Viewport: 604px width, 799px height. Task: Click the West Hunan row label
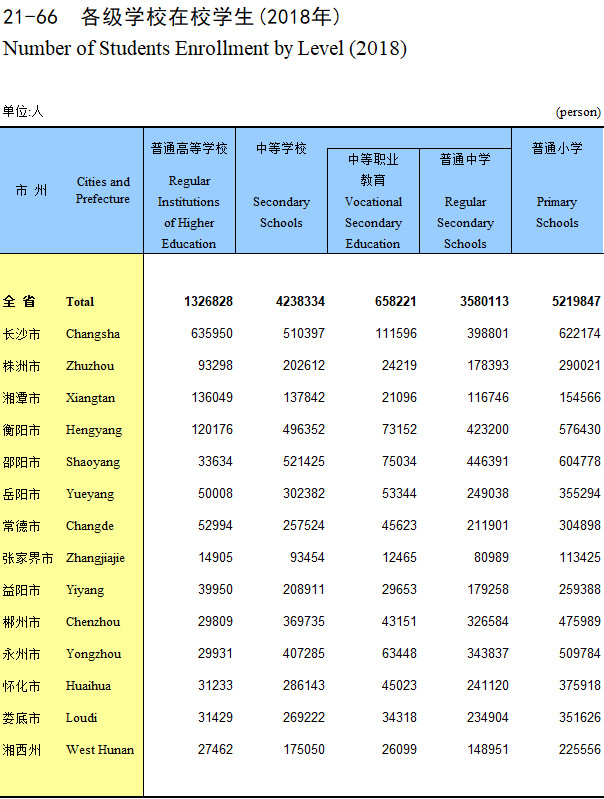[100, 750]
